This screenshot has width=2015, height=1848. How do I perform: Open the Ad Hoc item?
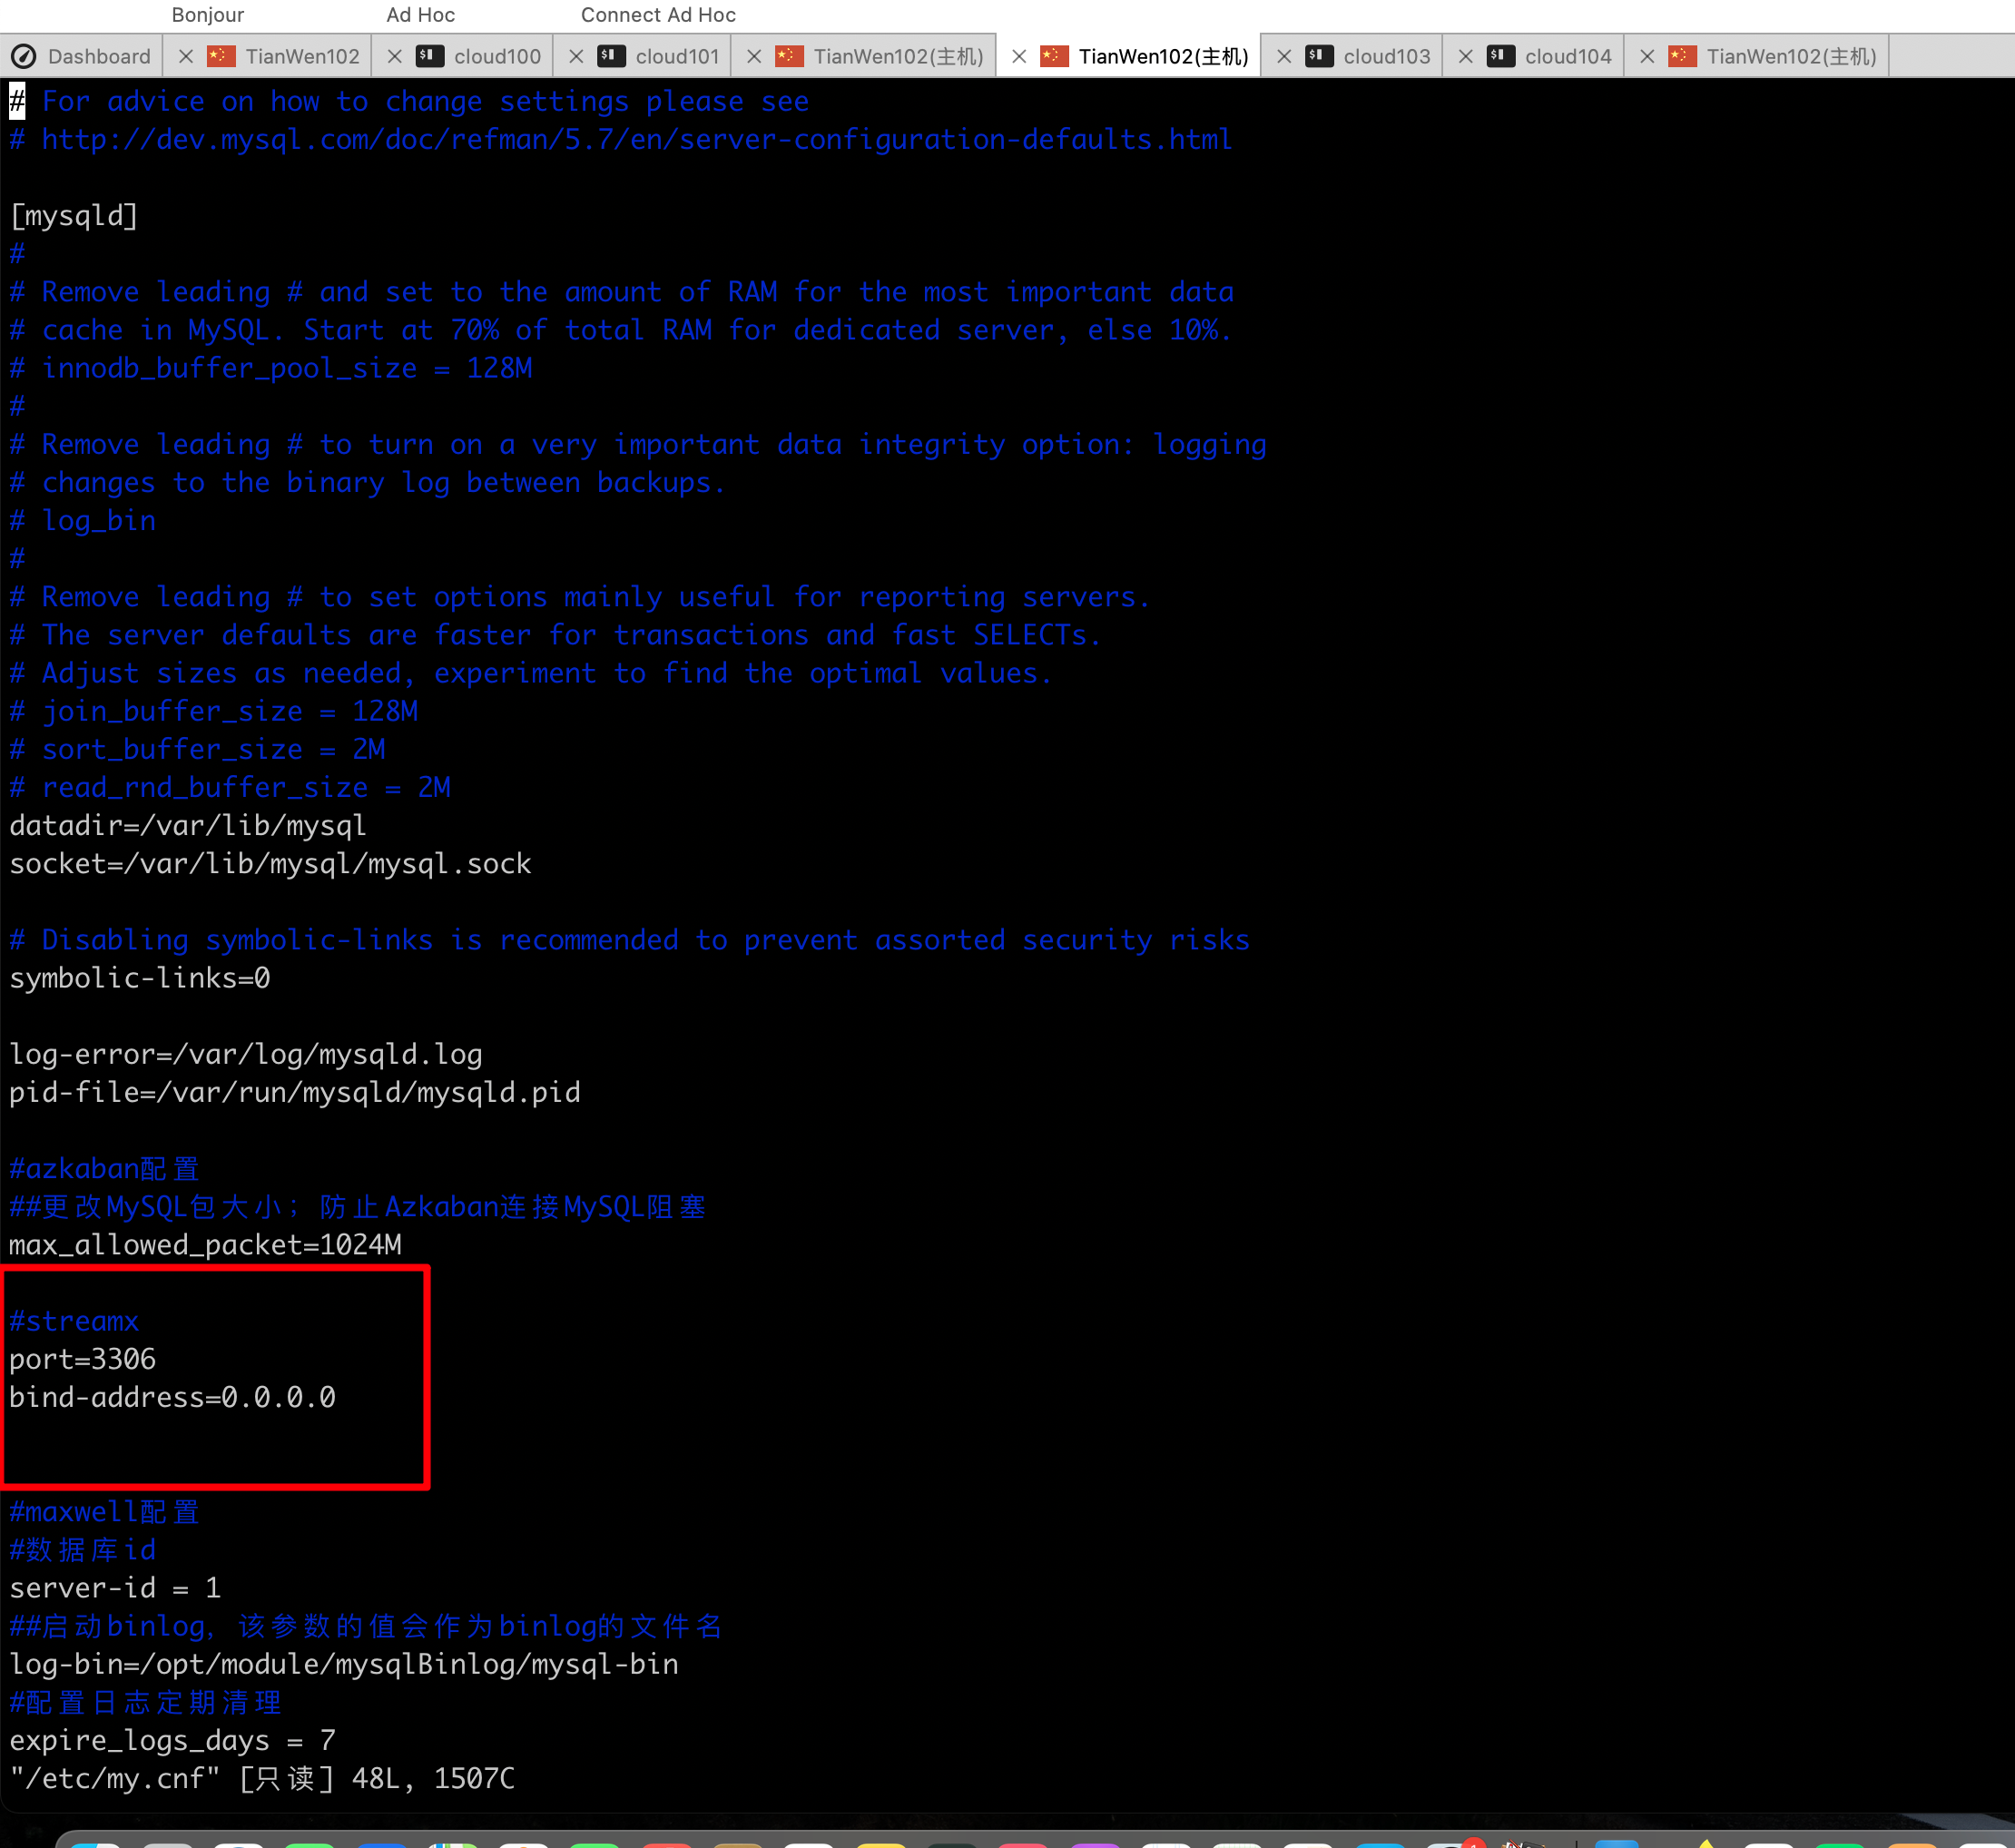point(421,15)
